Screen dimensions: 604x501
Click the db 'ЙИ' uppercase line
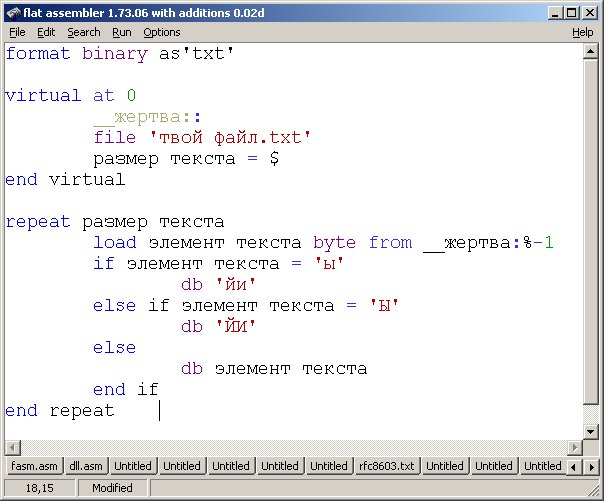point(218,327)
